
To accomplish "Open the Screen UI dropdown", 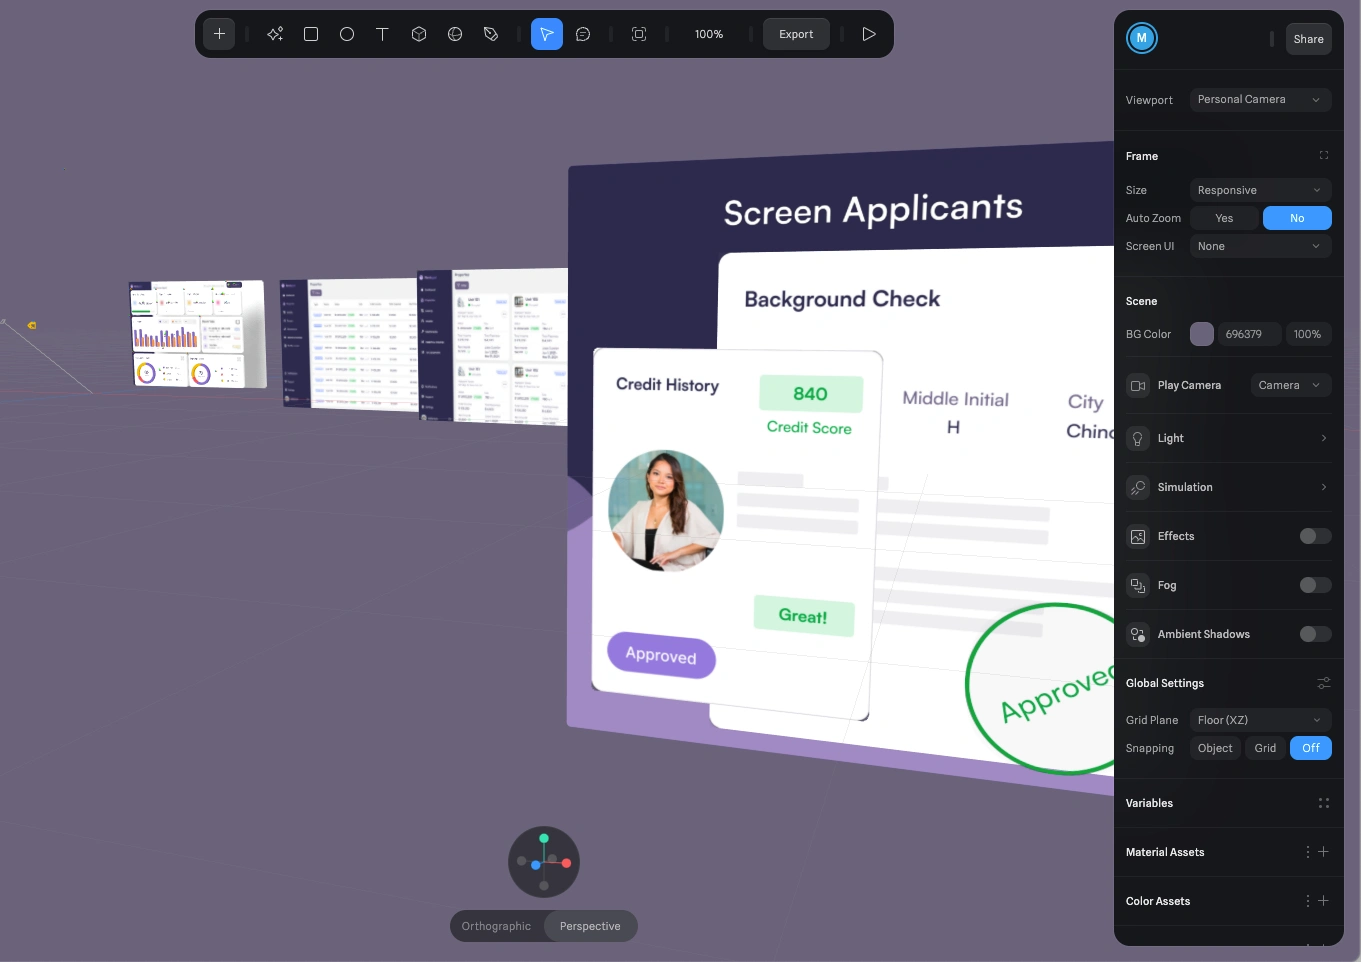I will tap(1260, 246).
